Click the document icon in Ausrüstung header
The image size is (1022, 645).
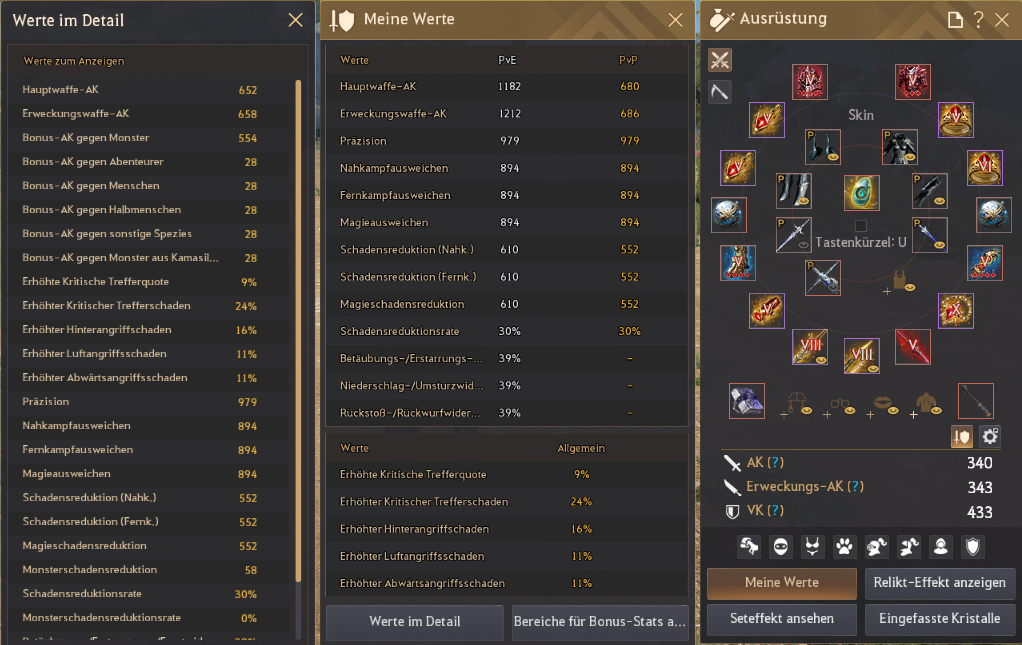point(956,19)
